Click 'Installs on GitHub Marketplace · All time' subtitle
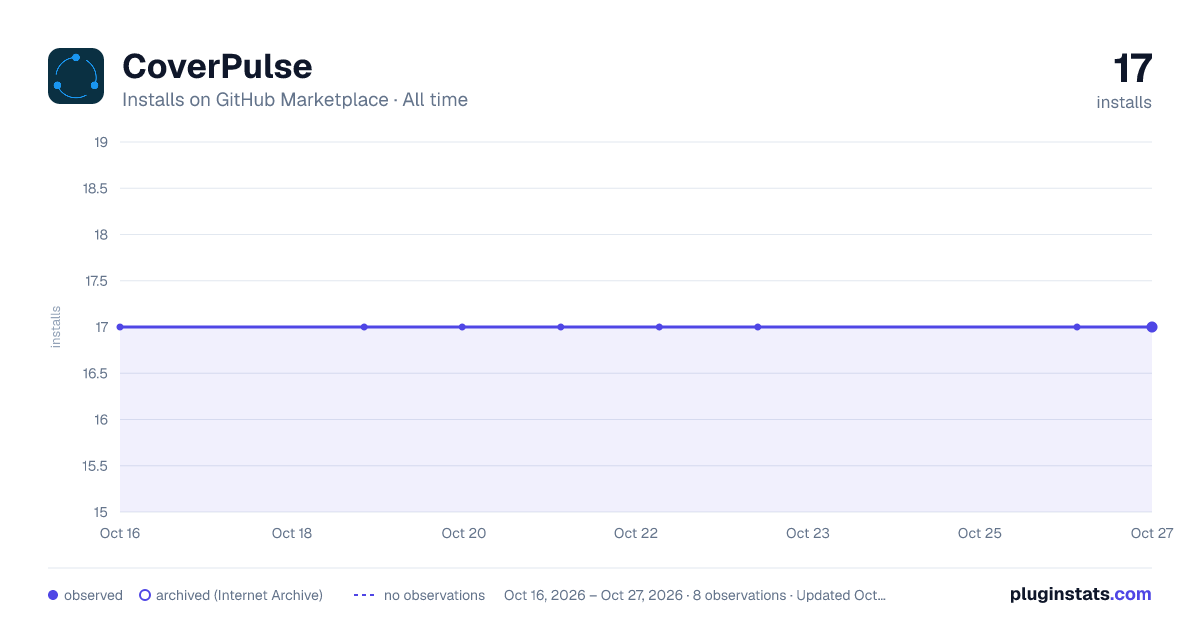 click(x=295, y=100)
